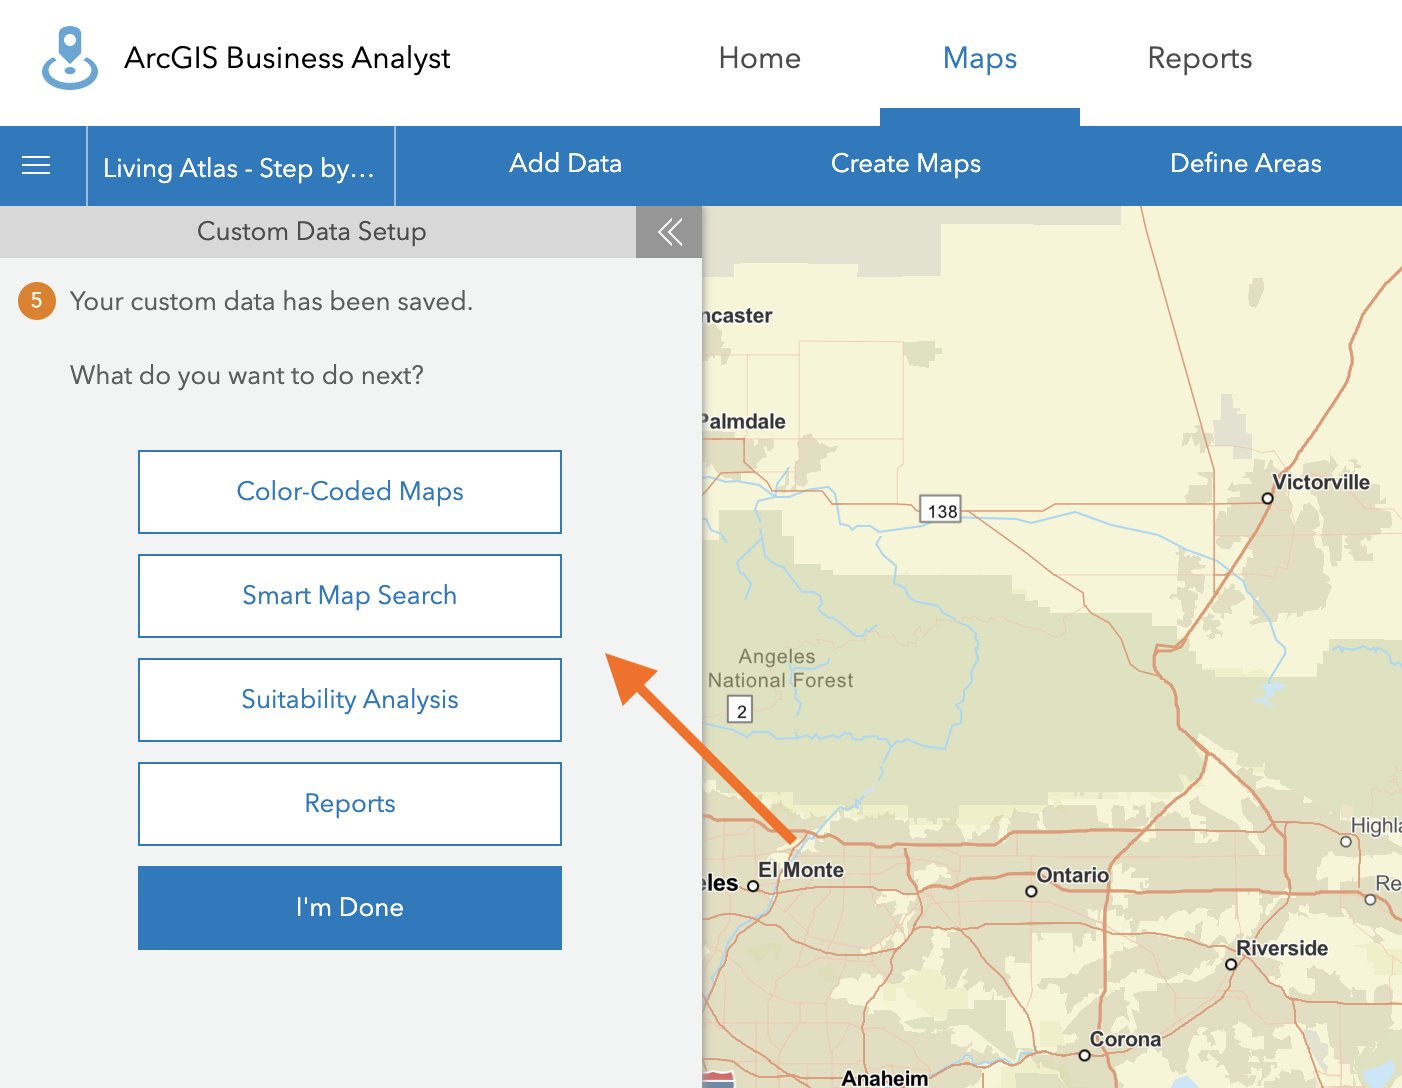Open the Home tab
This screenshot has width=1402, height=1088.
(759, 58)
